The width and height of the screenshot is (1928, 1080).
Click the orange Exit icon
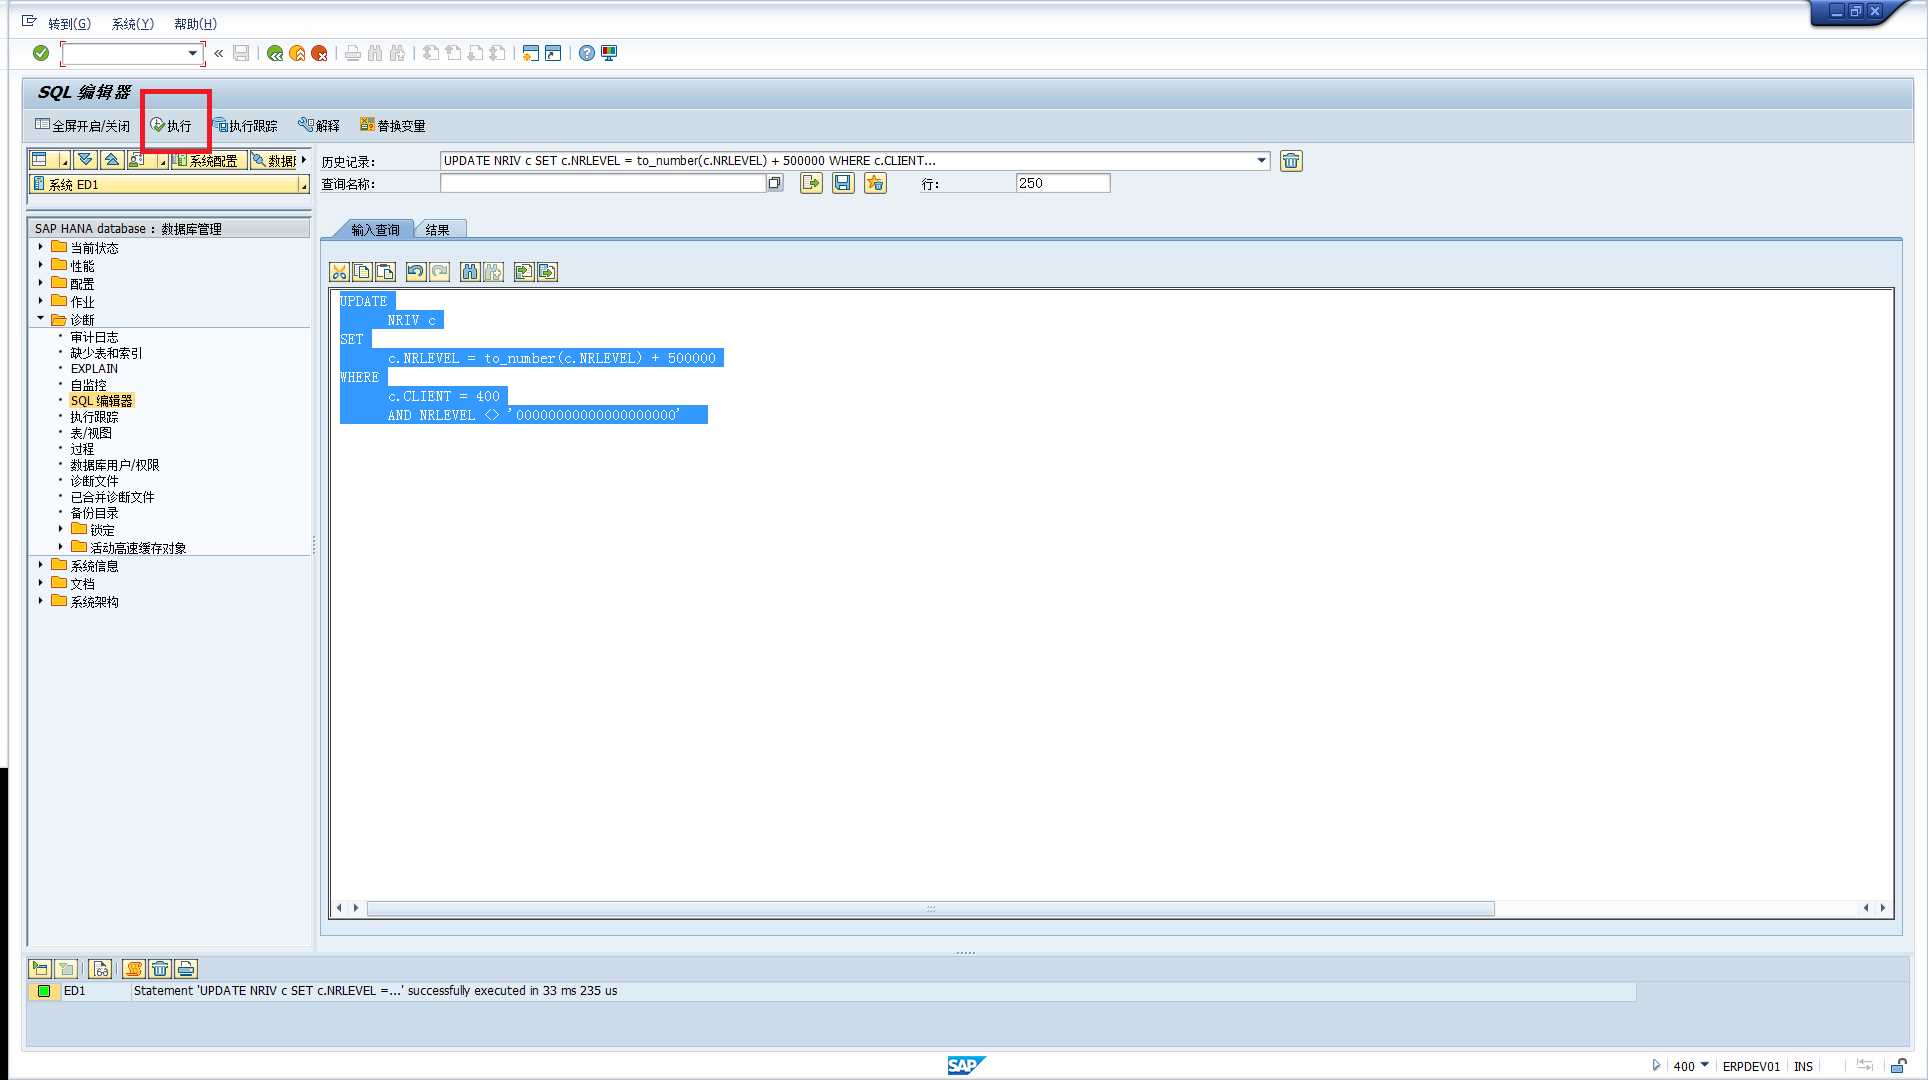[x=297, y=53]
